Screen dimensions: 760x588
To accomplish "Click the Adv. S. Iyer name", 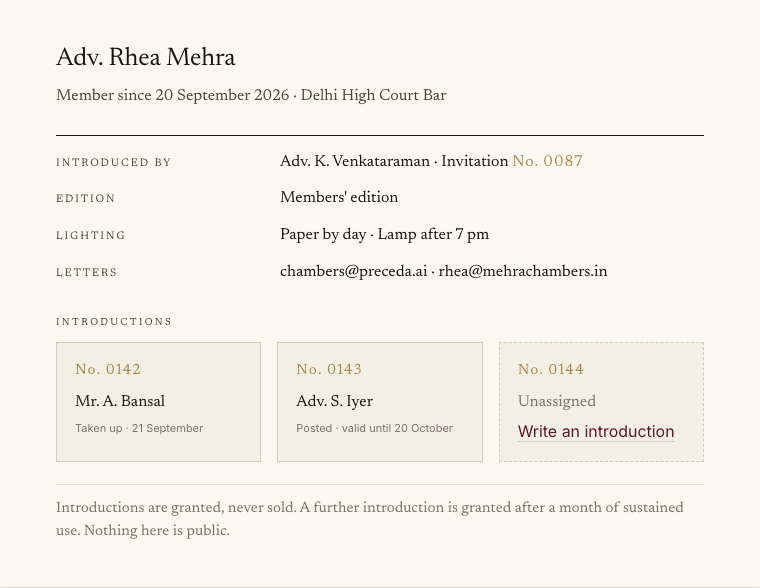I will point(334,401).
